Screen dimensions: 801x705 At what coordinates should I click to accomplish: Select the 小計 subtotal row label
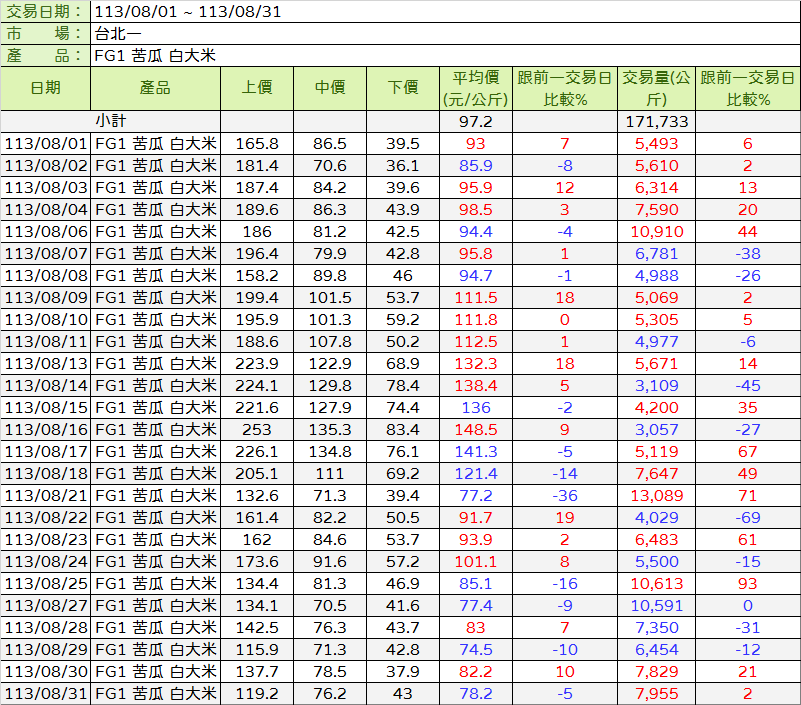[x=110, y=121]
